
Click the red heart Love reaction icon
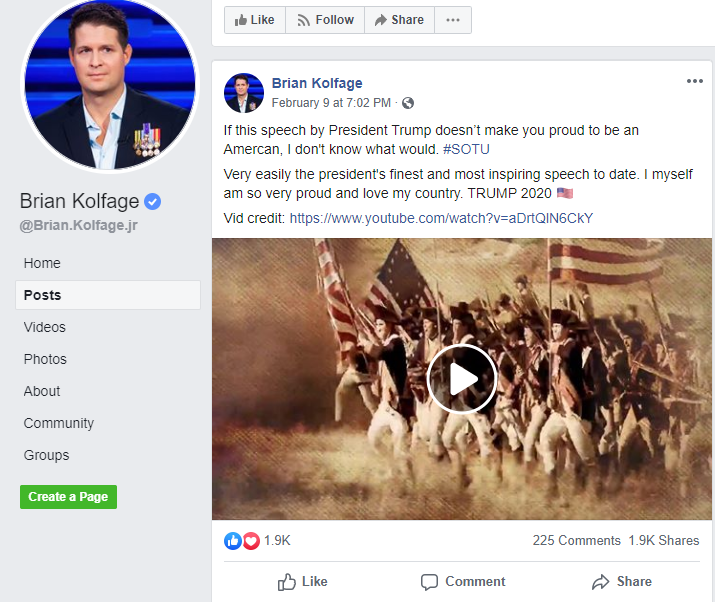click(x=251, y=540)
